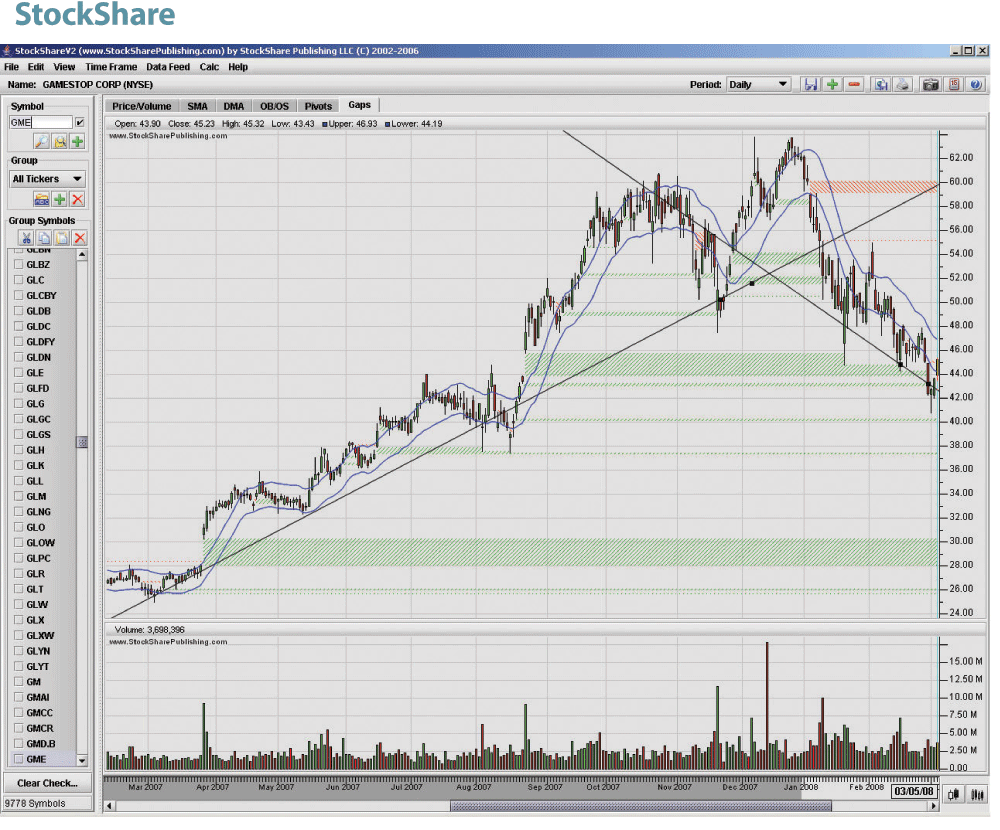Switch to the Pivots tab
Image resolution: width=1000 pixels, height=830 pixels.
(x=318, y=106)
